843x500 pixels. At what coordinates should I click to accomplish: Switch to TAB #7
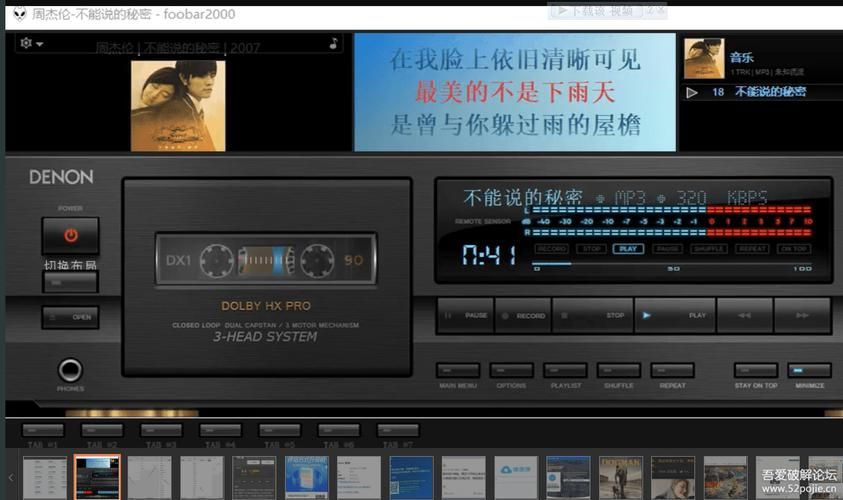(398, 431)
